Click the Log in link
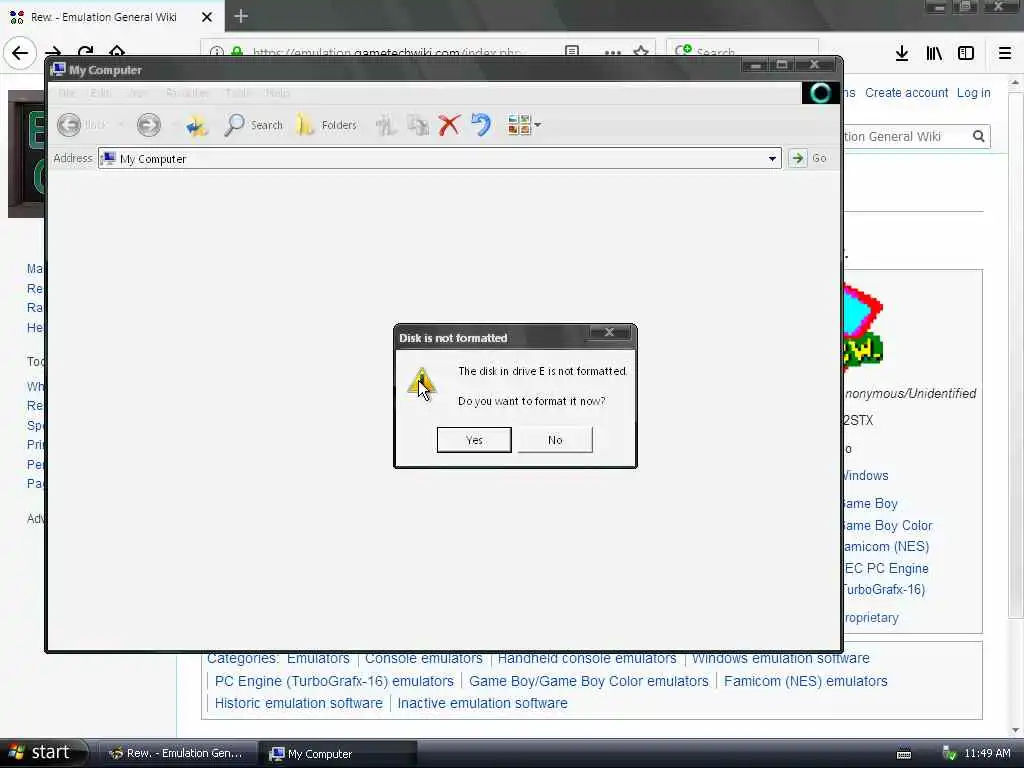The width and height of the screenshot is (1024, 768). 974,93
